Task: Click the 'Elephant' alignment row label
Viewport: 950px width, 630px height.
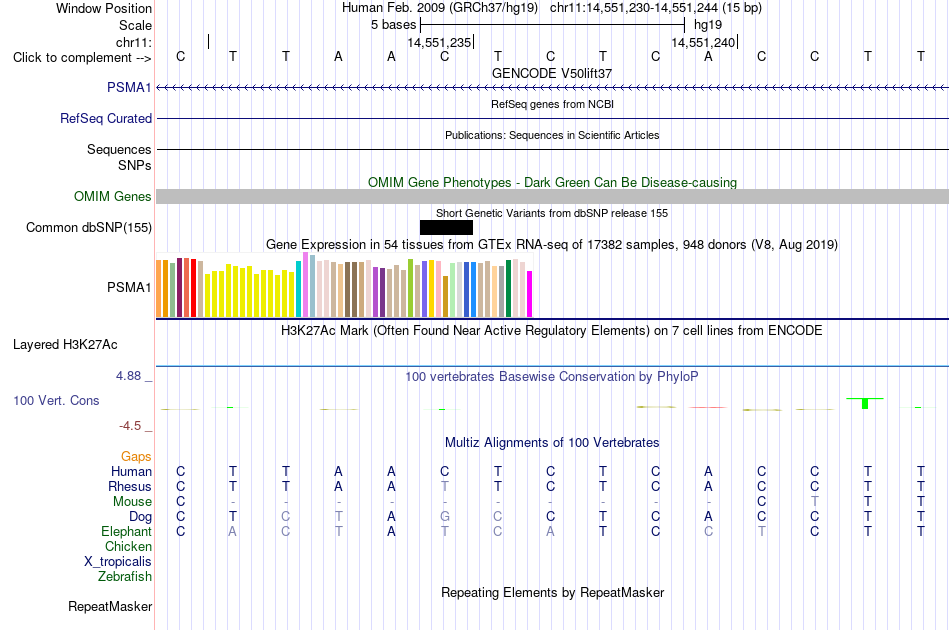Action: pyautogui.click(x=126, y=531)
